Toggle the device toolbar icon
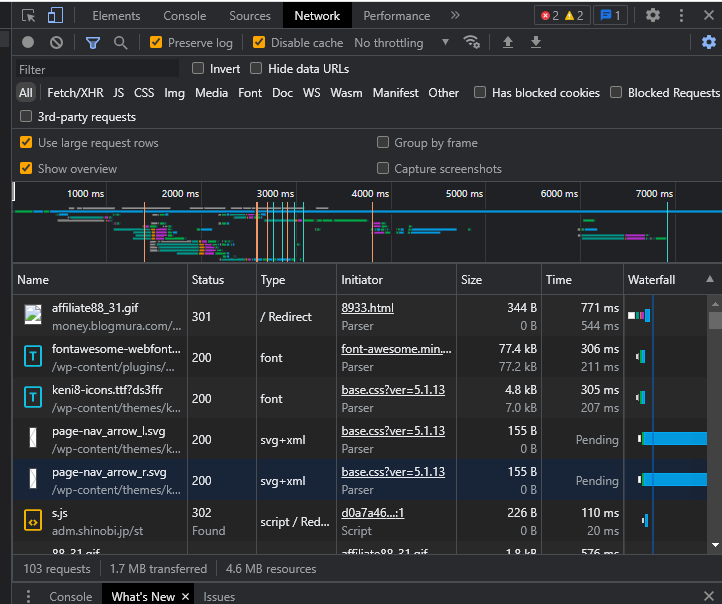 (55, 16)
